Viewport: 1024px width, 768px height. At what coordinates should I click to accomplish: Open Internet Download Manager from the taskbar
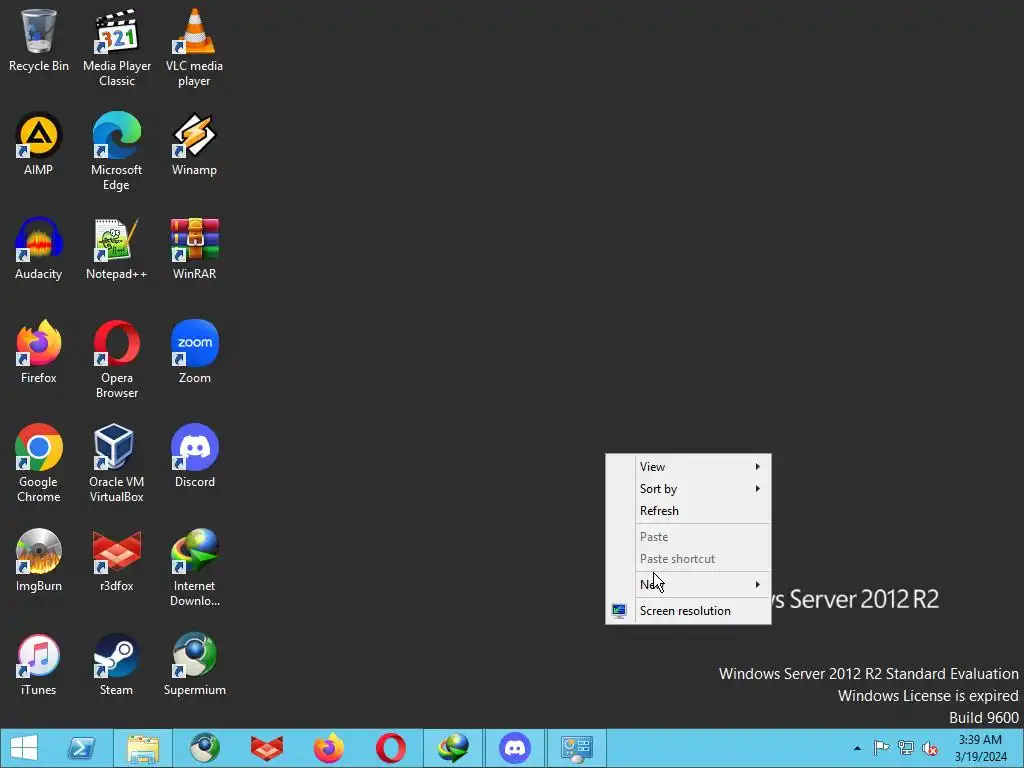[x=453, y=748]
